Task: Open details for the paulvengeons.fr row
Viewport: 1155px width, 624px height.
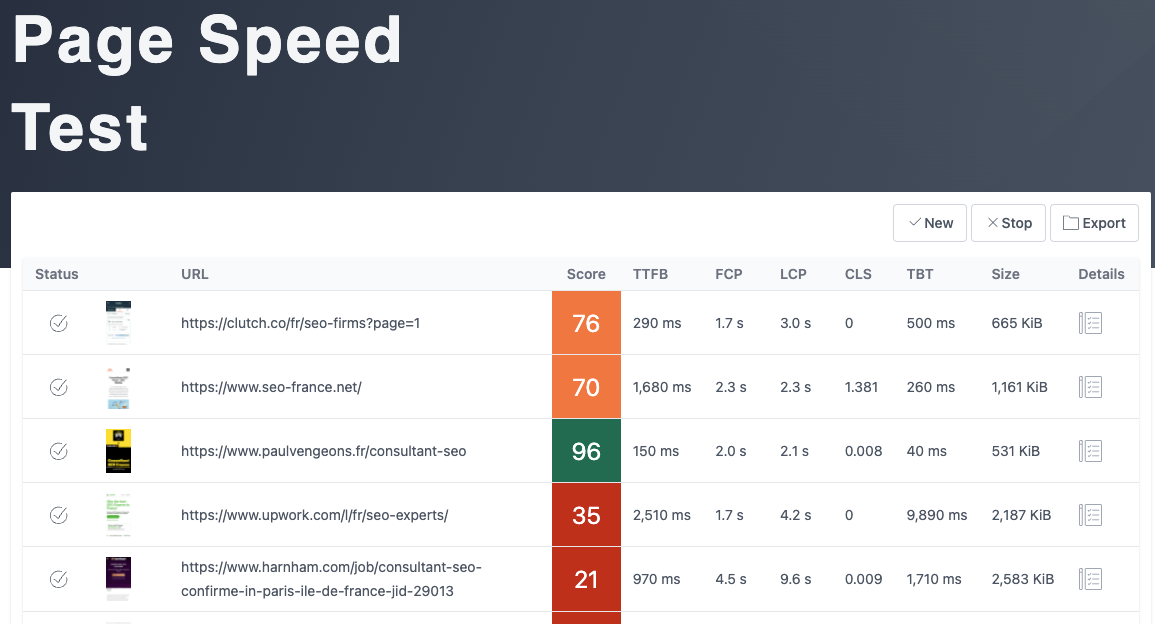Action: [1090, 451]
